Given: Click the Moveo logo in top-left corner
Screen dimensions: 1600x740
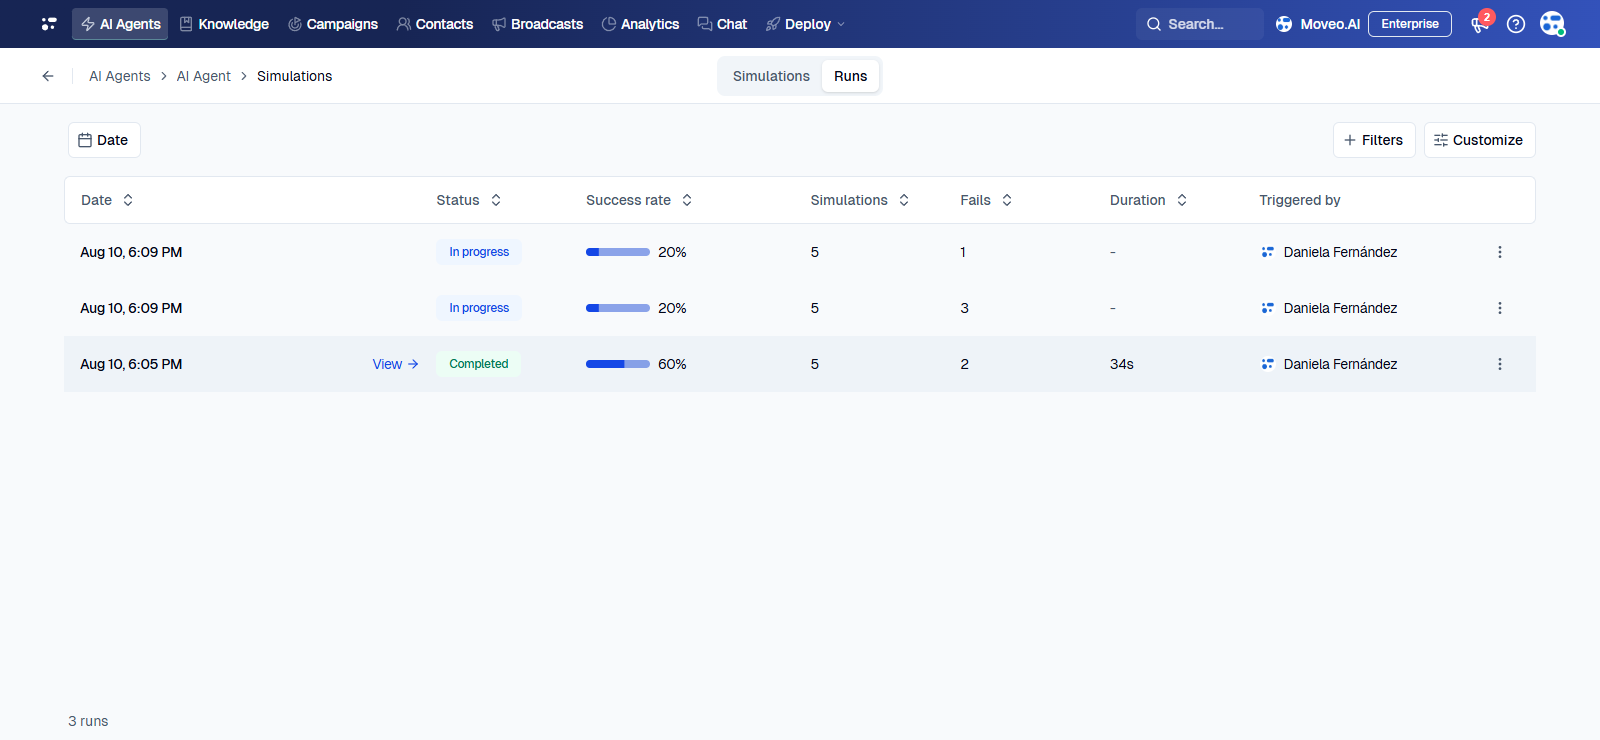Looking at the screenshot, I should [48, 24].
